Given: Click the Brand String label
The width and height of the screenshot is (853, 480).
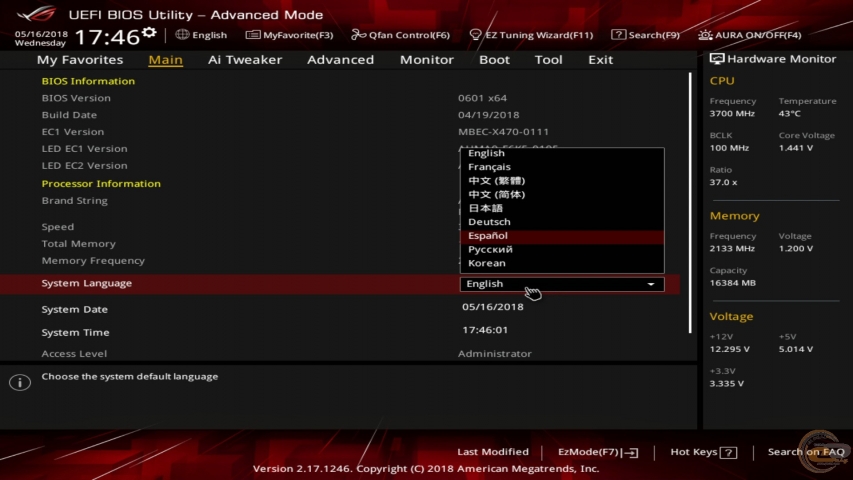Looking at the screenshot, I should point(75,200).
